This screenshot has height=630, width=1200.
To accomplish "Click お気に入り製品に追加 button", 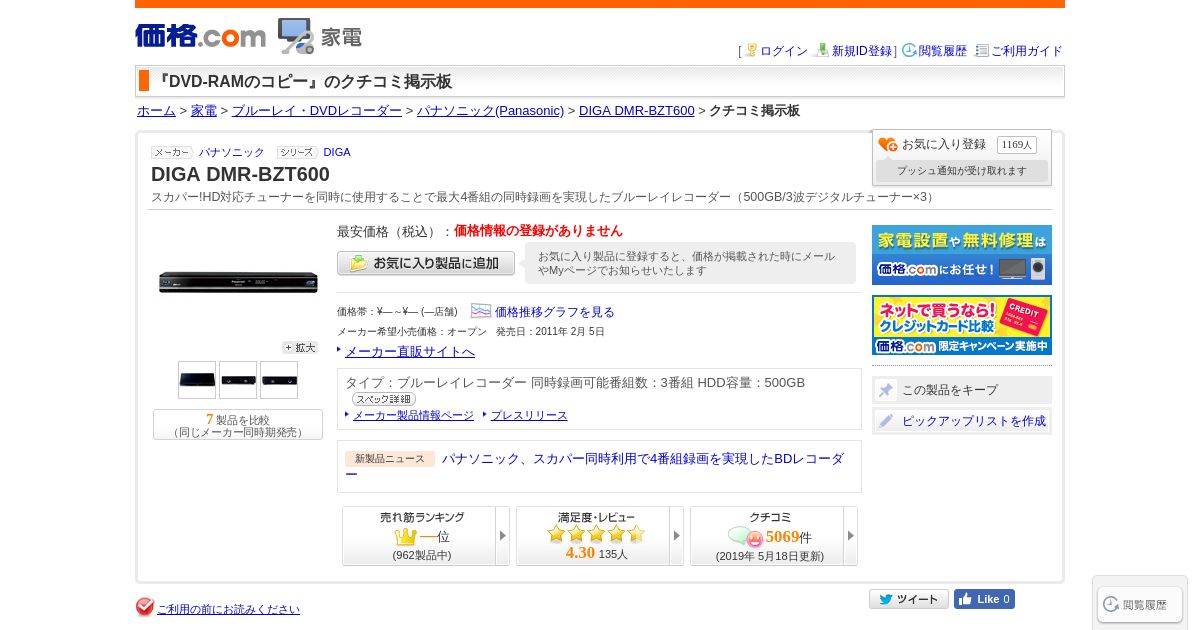I will tap(426, 263).
